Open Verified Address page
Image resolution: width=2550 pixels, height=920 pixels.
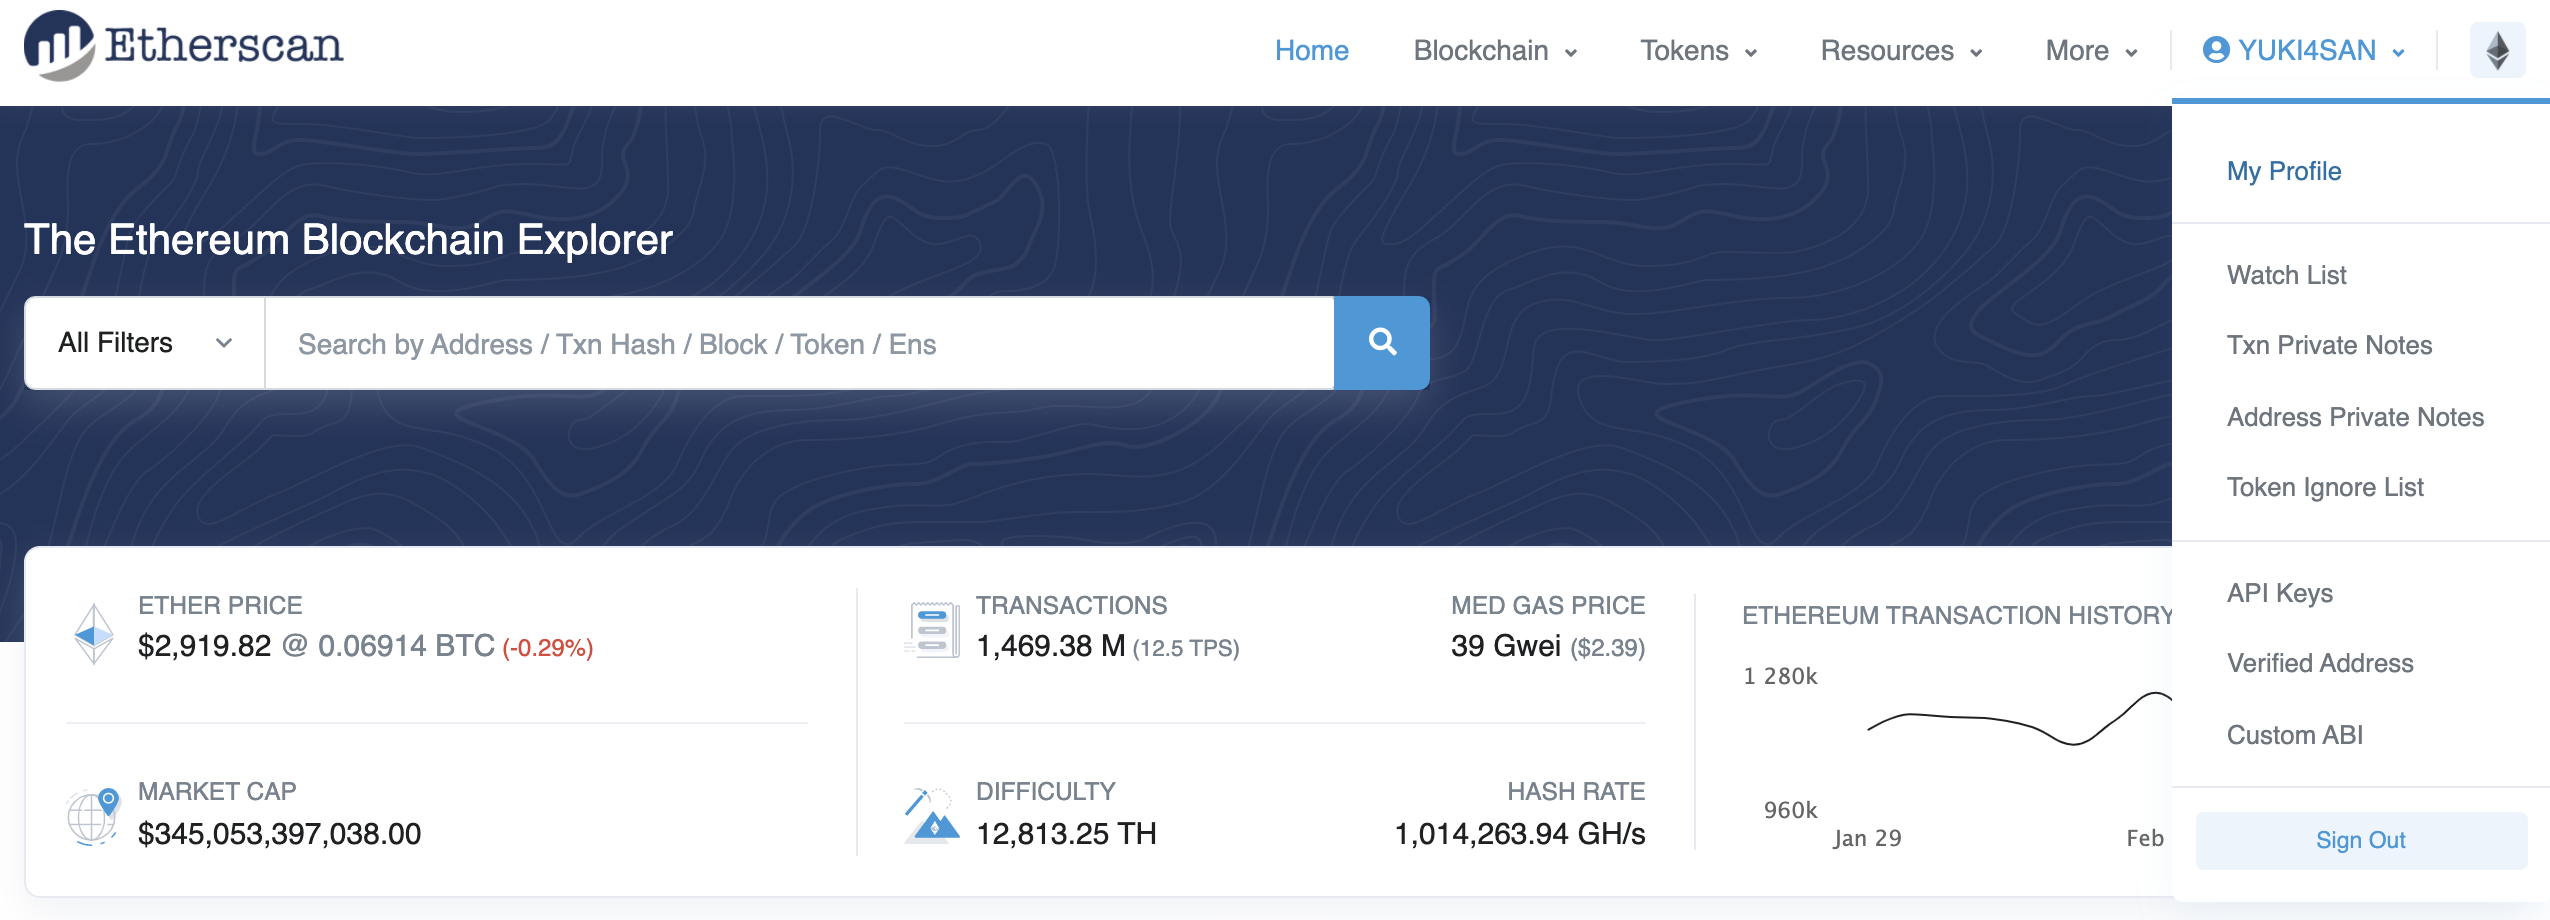click(x=2320, y=663)
